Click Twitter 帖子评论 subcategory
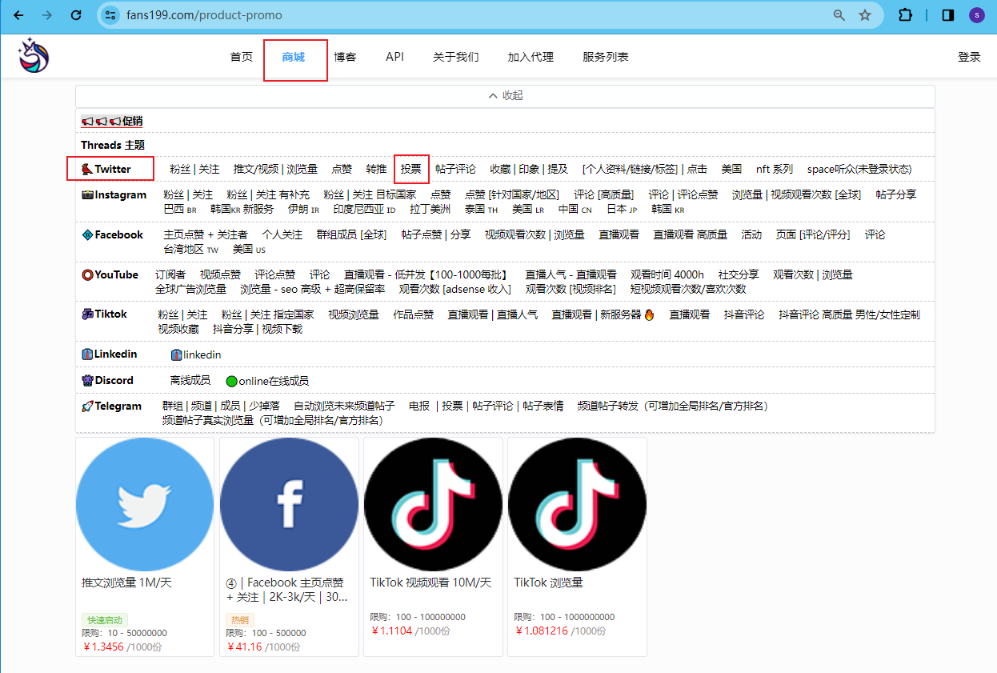This screenshot has height=673, width=997. pos(455,169)
